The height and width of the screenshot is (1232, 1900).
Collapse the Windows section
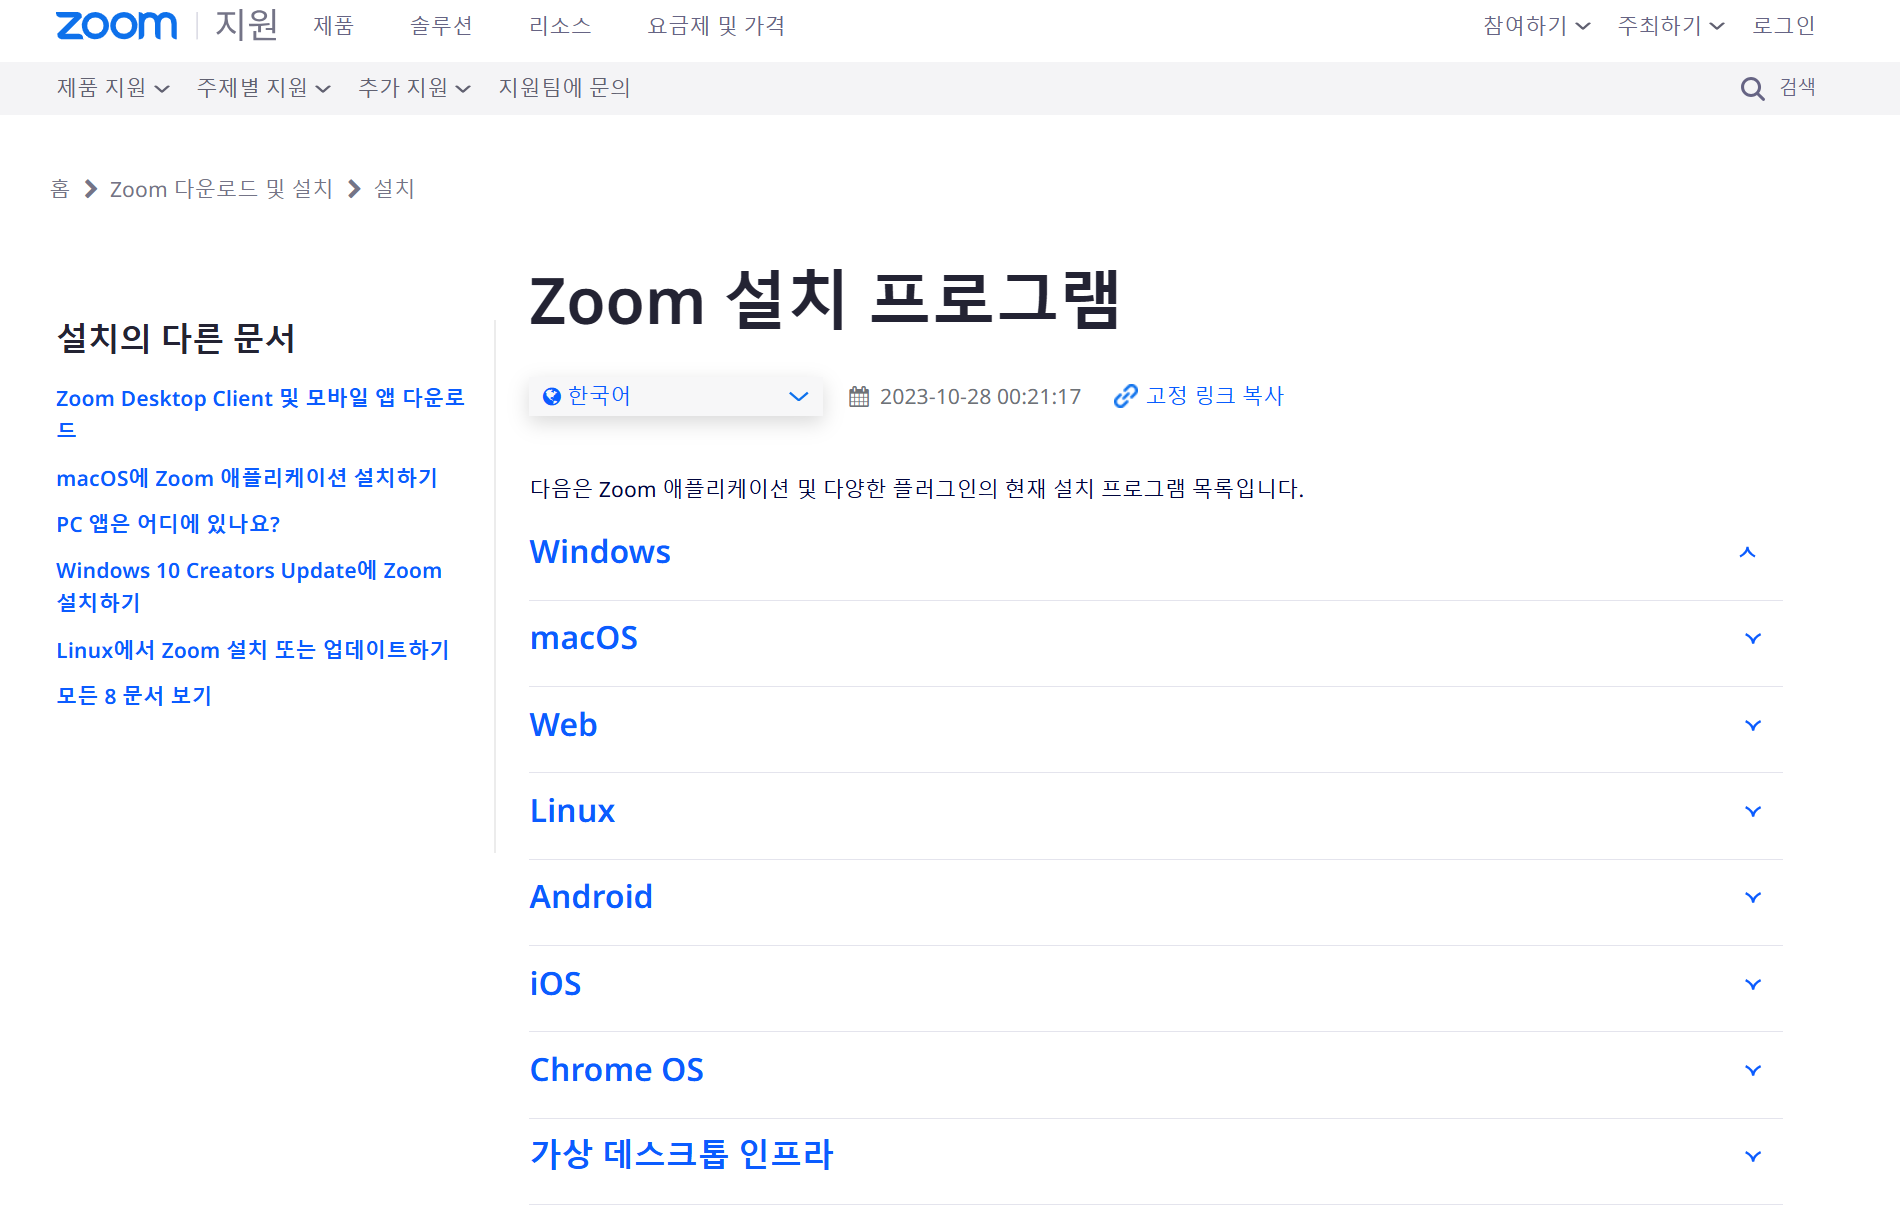[x=1747, y=553]
